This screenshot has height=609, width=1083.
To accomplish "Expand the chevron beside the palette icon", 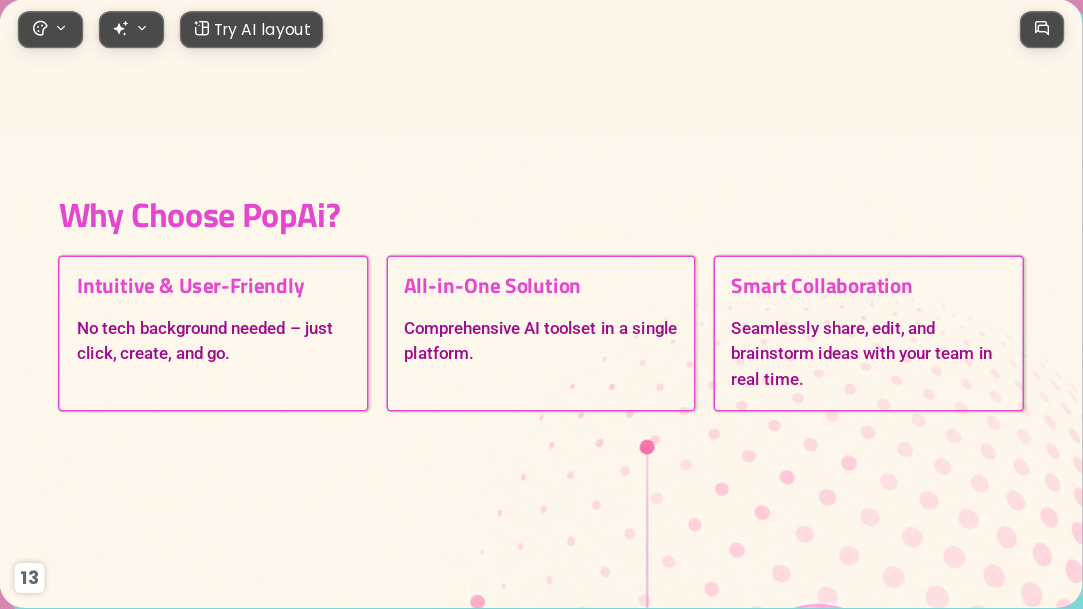I will (61, 28).
